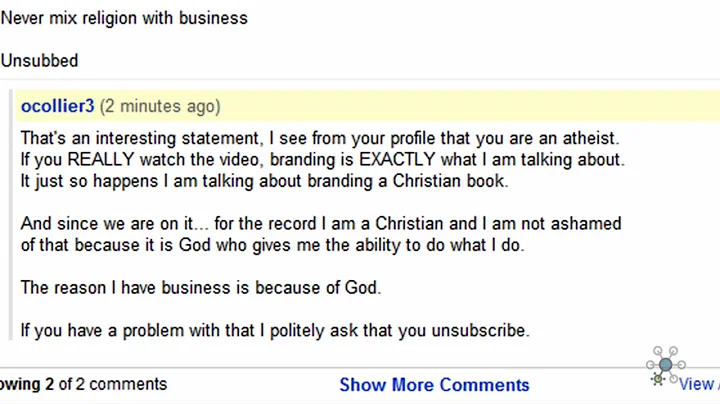Screen dimensions: 720x404
Task: Click the "Never mix religion with business" comment
Action: pyautogui.click(x=124, y=18)
